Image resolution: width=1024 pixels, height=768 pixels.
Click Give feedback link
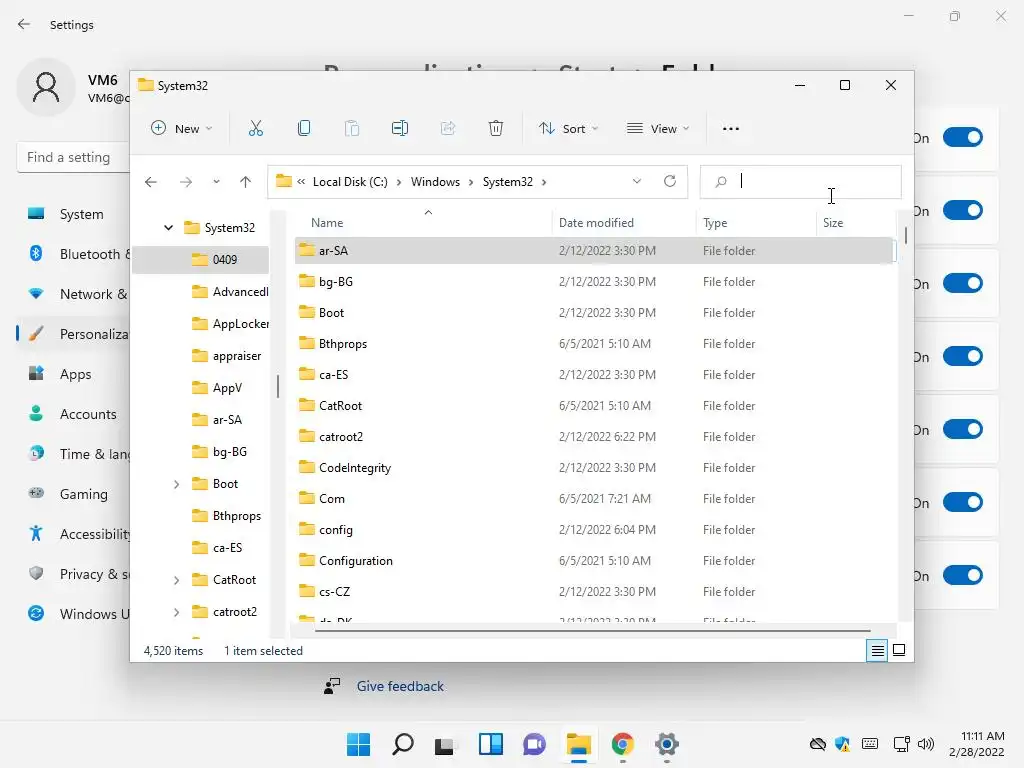click(x=400, y=686)
